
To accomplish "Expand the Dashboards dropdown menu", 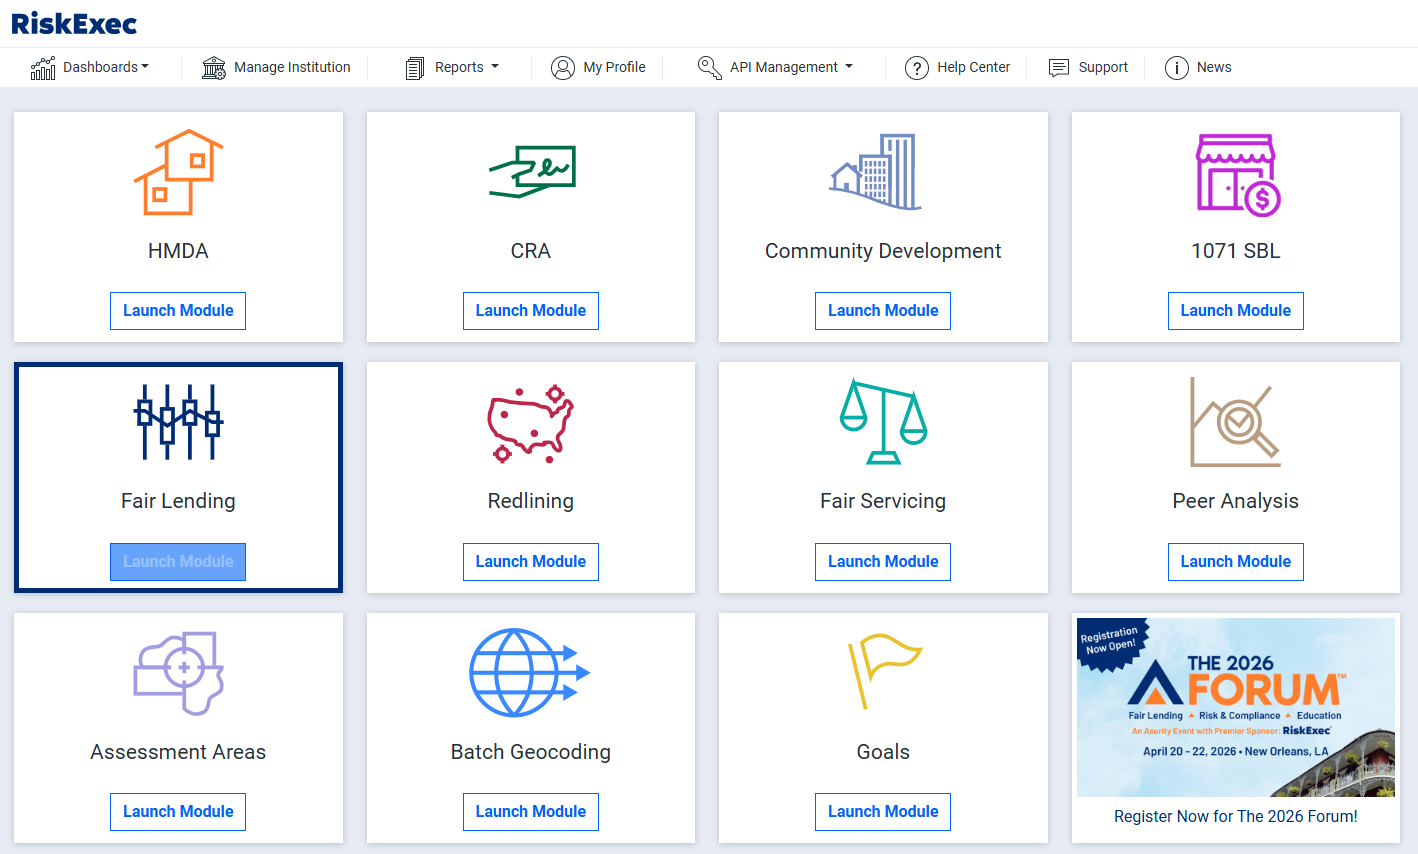I will tap(91, 67).
